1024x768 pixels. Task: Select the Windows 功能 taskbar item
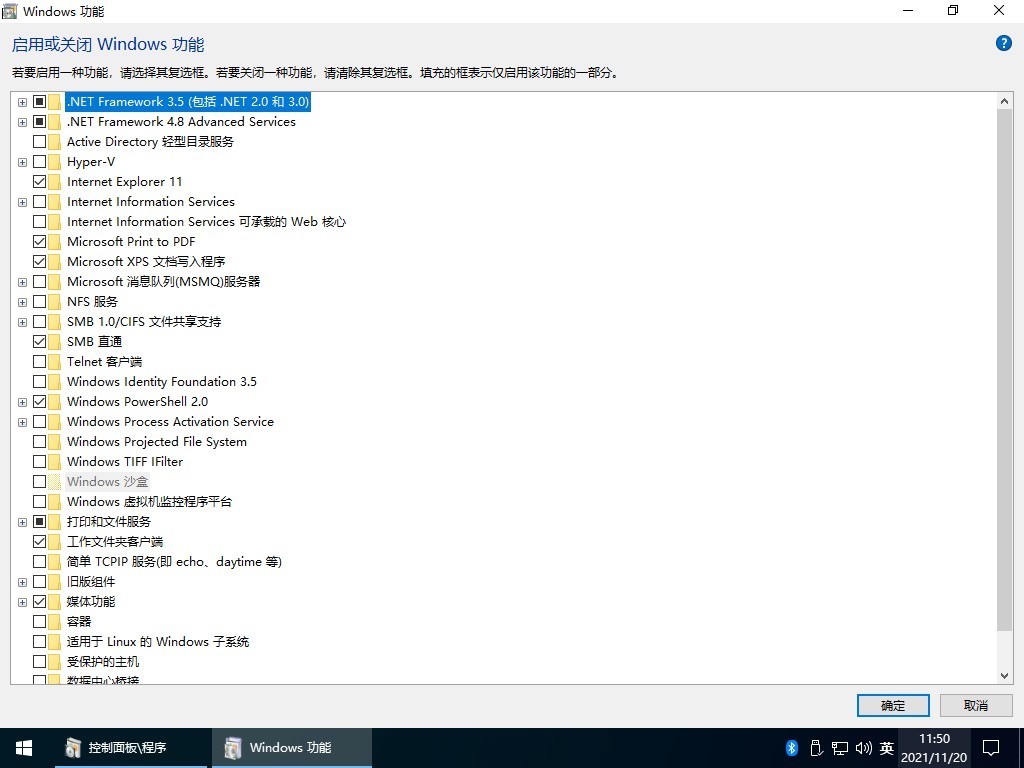point(290,747)
